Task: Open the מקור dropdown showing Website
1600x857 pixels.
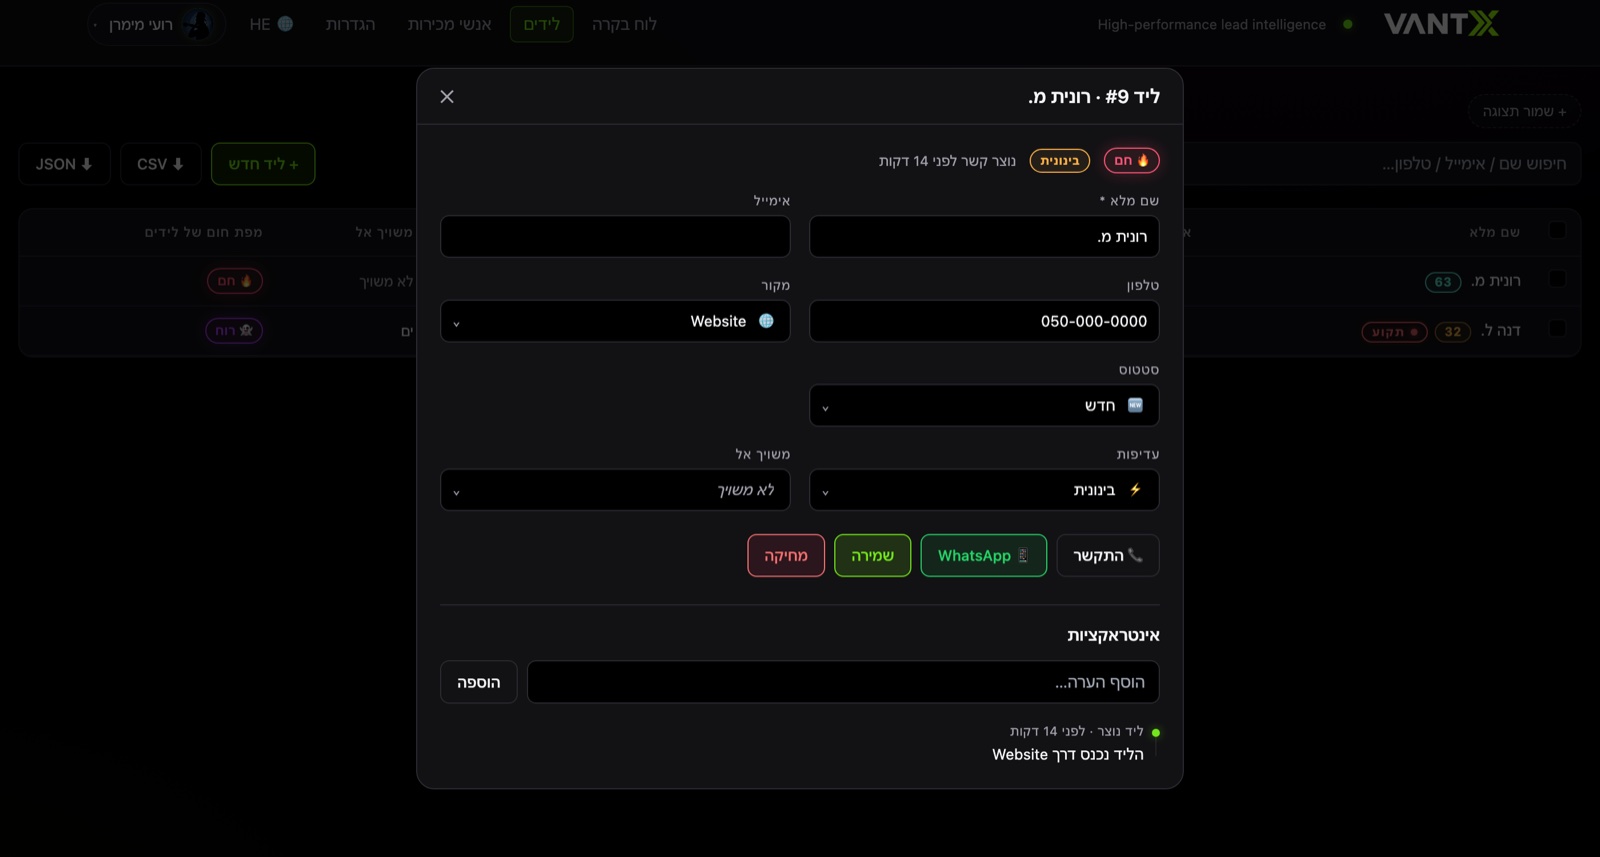Action: pyautogui.click(x=615, y=321)
